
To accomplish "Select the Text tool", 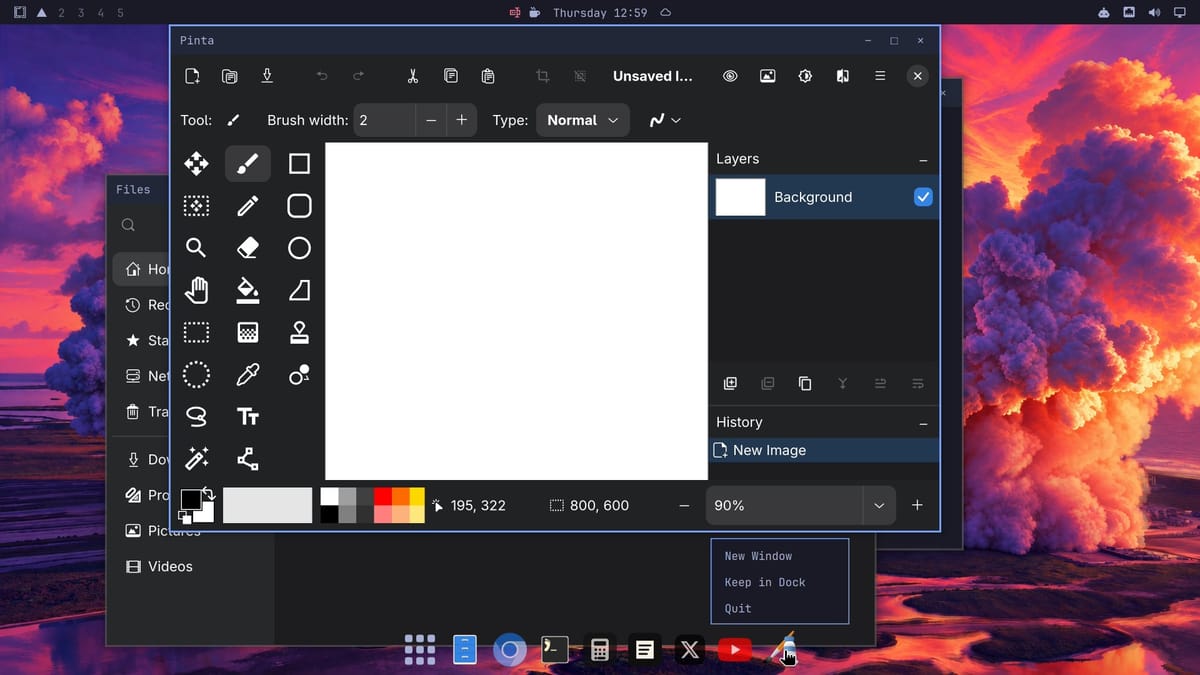I will [x=248, y=417].
